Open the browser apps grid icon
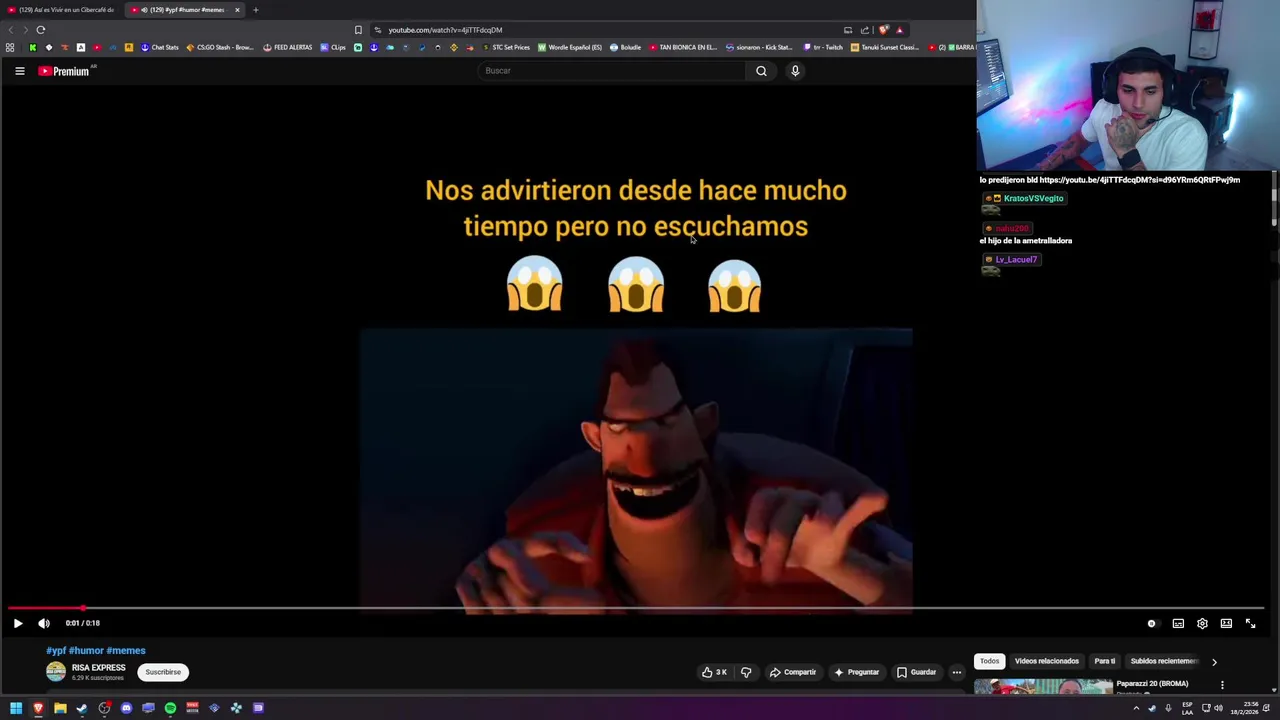Viewport: 1280px width, 720px height. pos(10,47)
